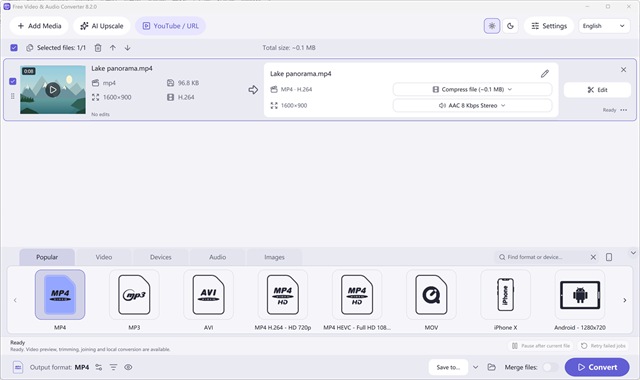Select the MP4 format icon

pos(60,295)
